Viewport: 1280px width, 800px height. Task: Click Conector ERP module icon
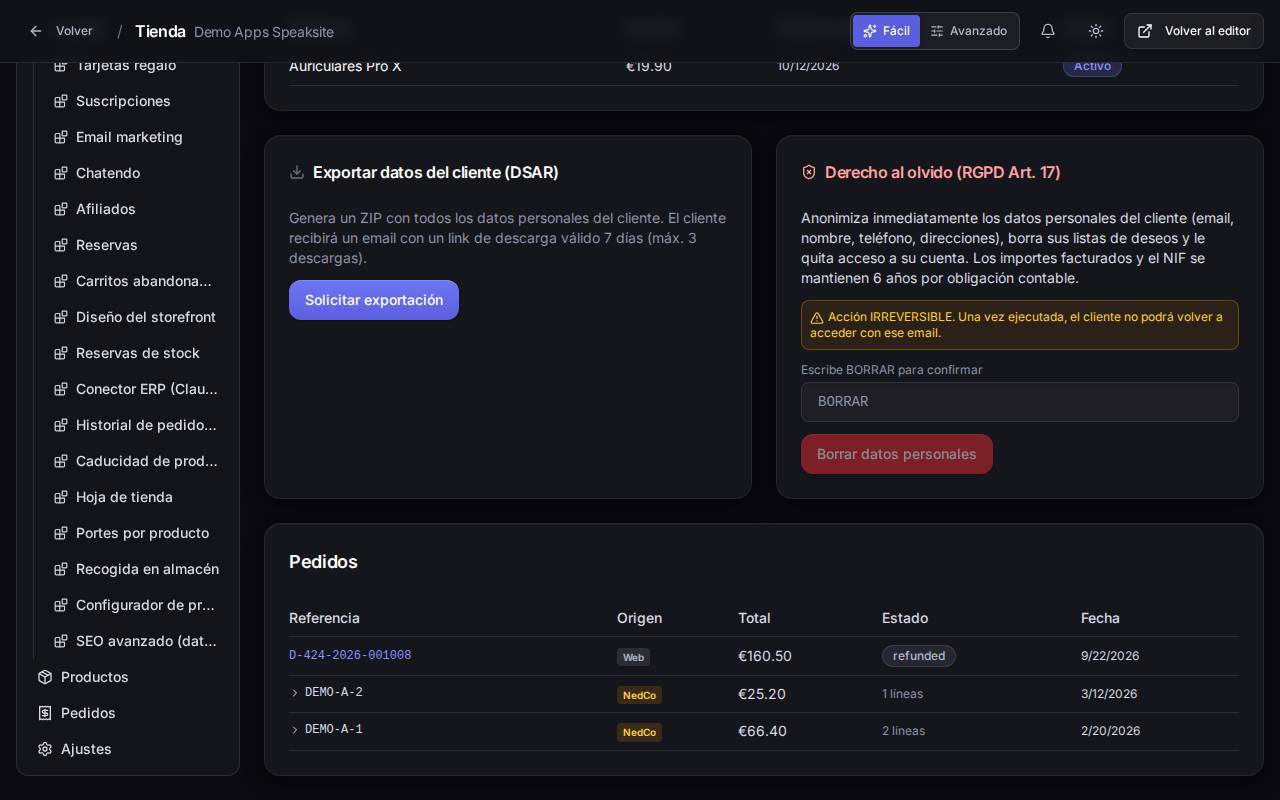click(x=61, y=389)
